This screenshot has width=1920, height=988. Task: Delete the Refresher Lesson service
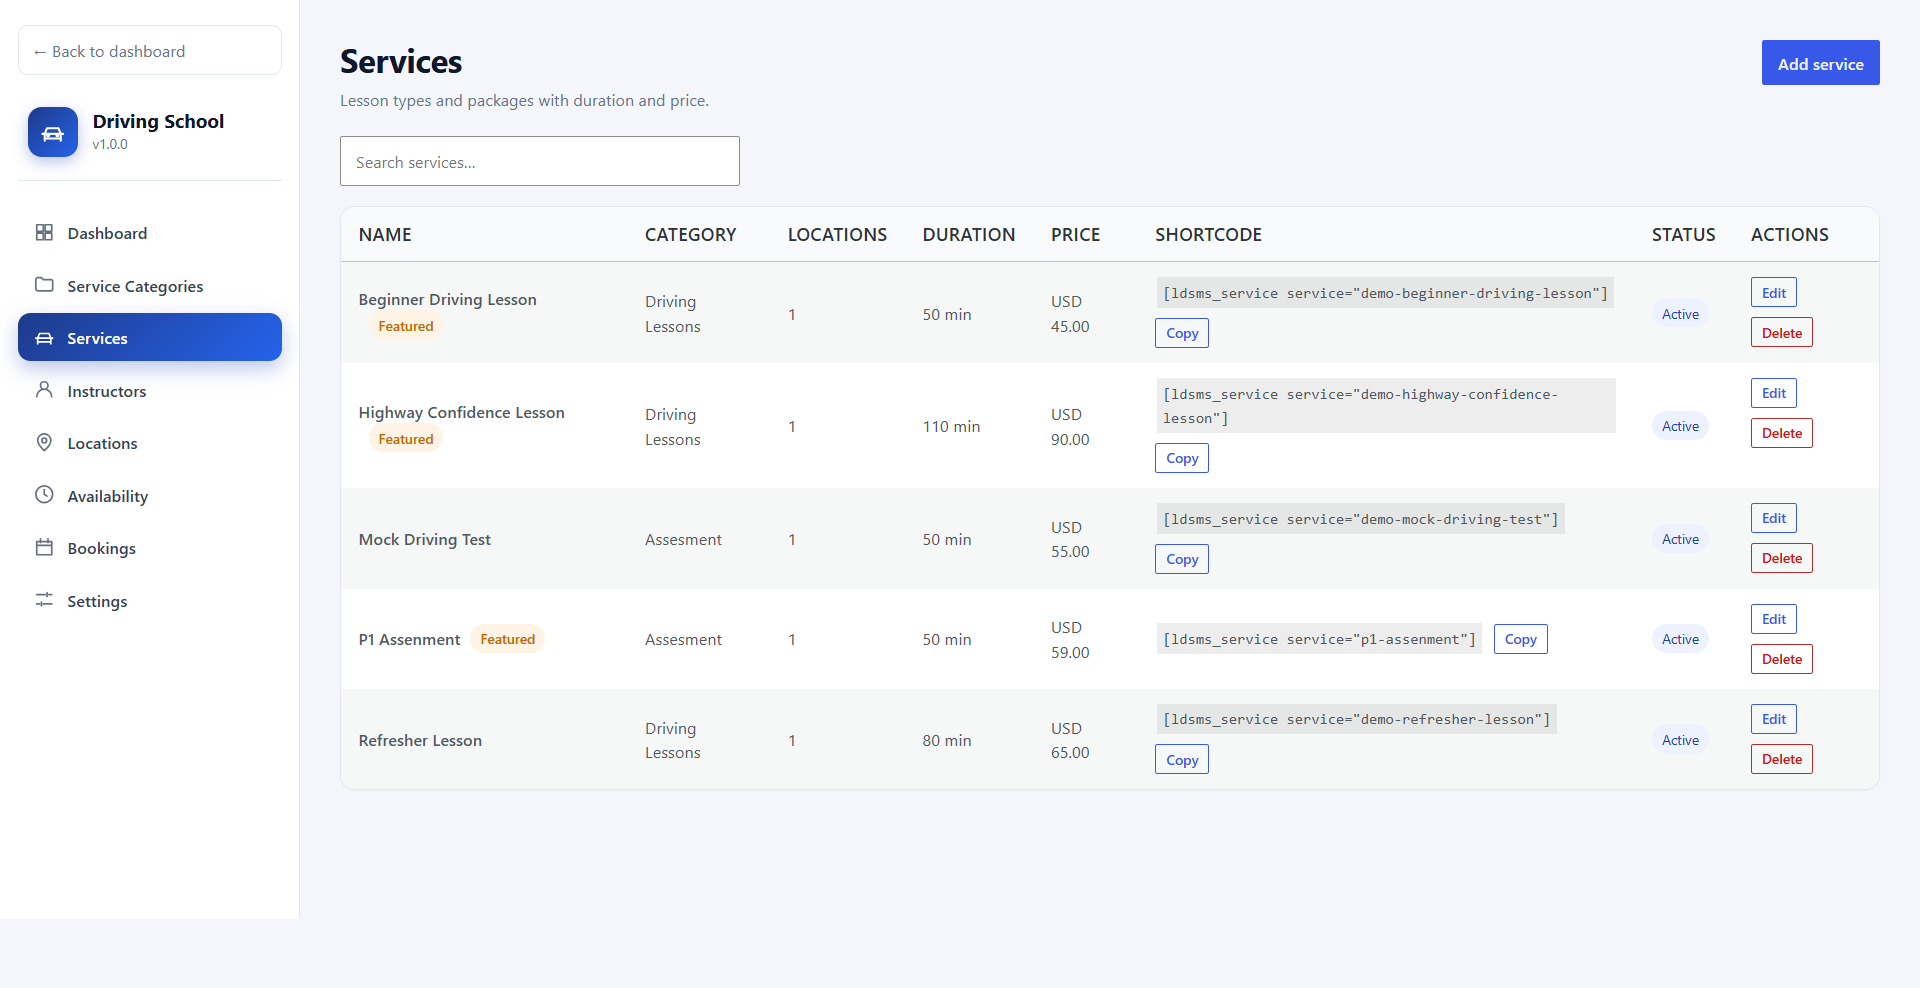[1782, 759]
